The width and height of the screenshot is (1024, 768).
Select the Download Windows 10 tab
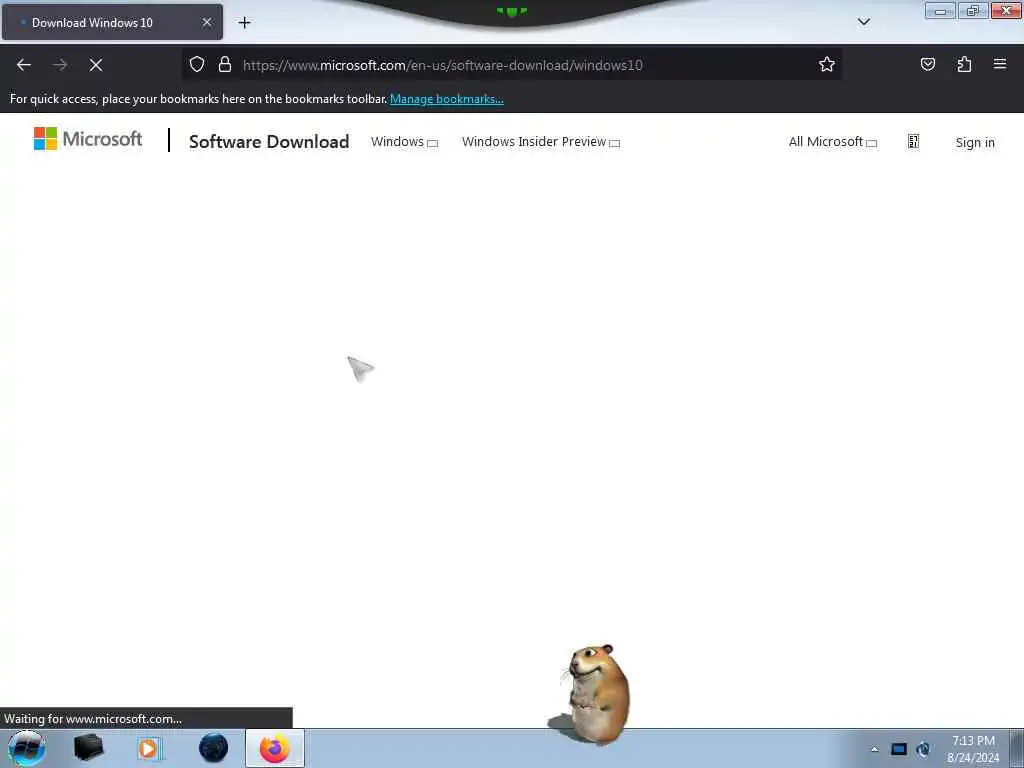pyautogui.click(x=112, y=22)
